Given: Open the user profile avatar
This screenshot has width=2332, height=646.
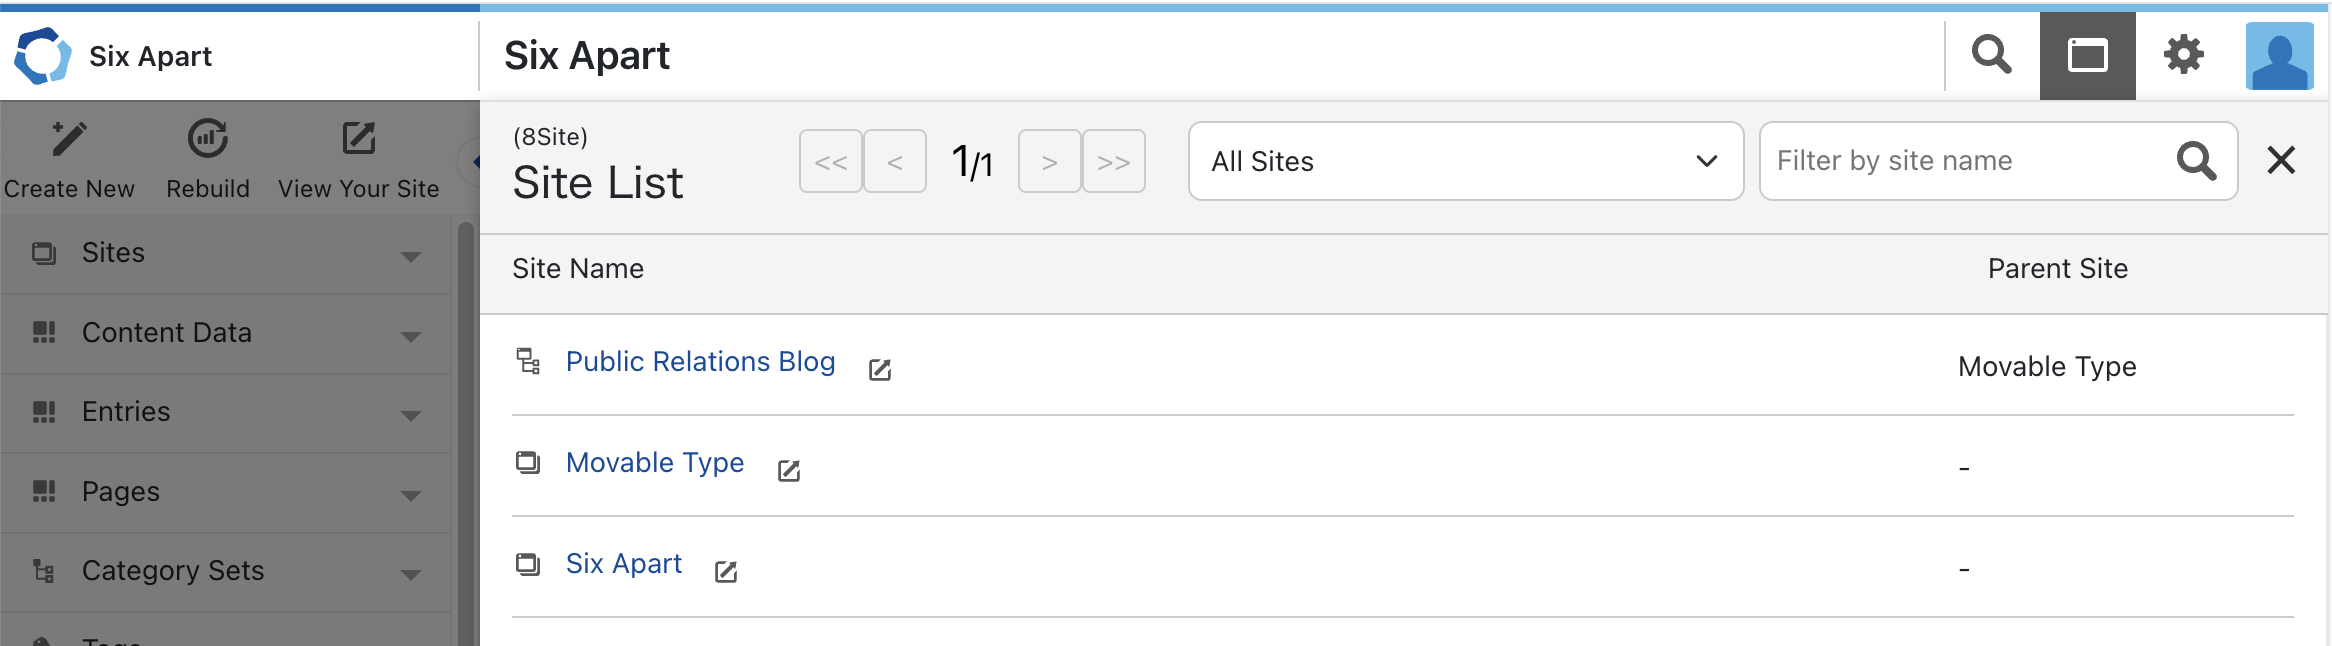Looking at the screenshot, I should pyautogui.click(x=2280, y=56).
